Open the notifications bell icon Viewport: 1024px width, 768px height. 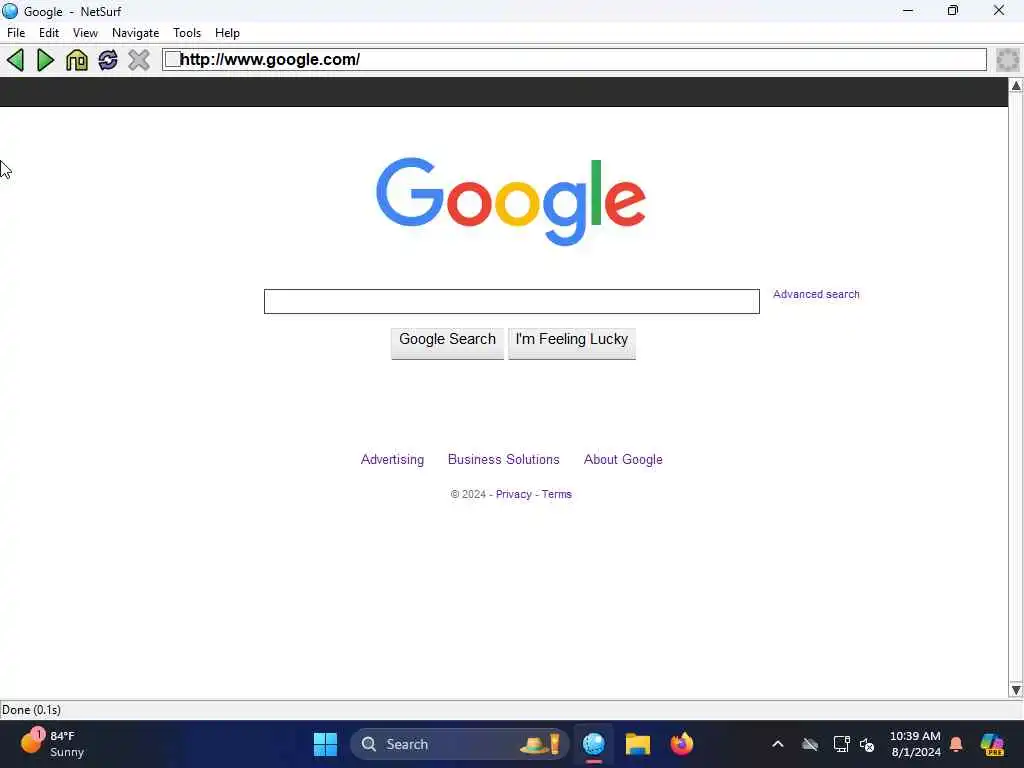click(x=956, y=744)
